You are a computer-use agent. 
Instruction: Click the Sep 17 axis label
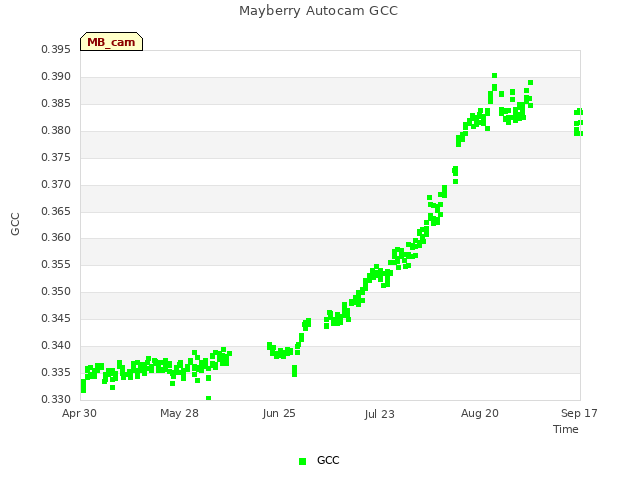579,413
